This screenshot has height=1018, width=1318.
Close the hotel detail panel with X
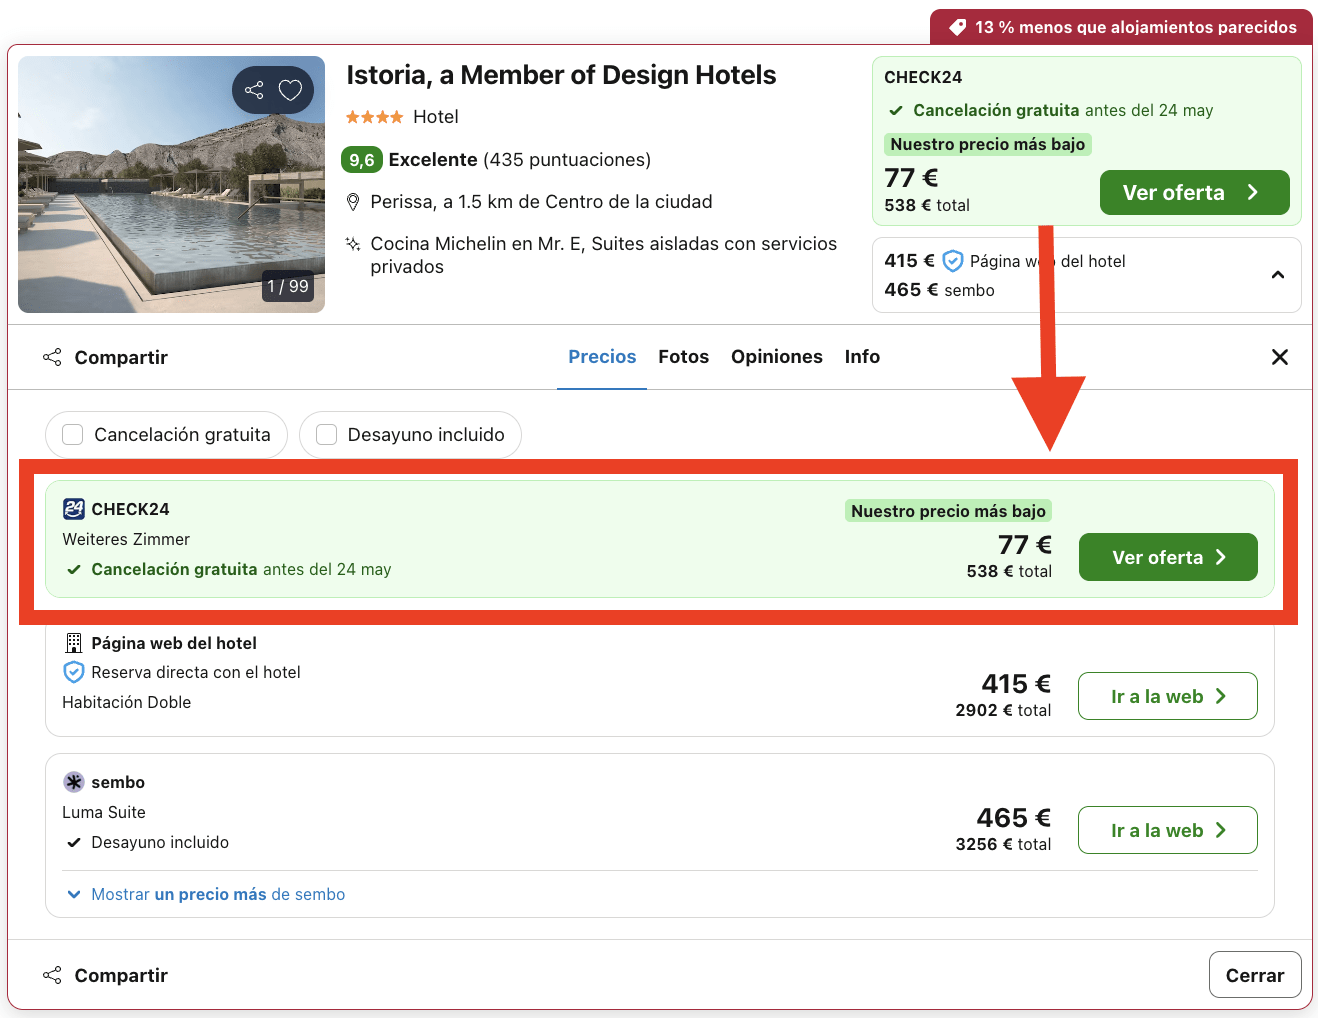(x=1279, y=357)
